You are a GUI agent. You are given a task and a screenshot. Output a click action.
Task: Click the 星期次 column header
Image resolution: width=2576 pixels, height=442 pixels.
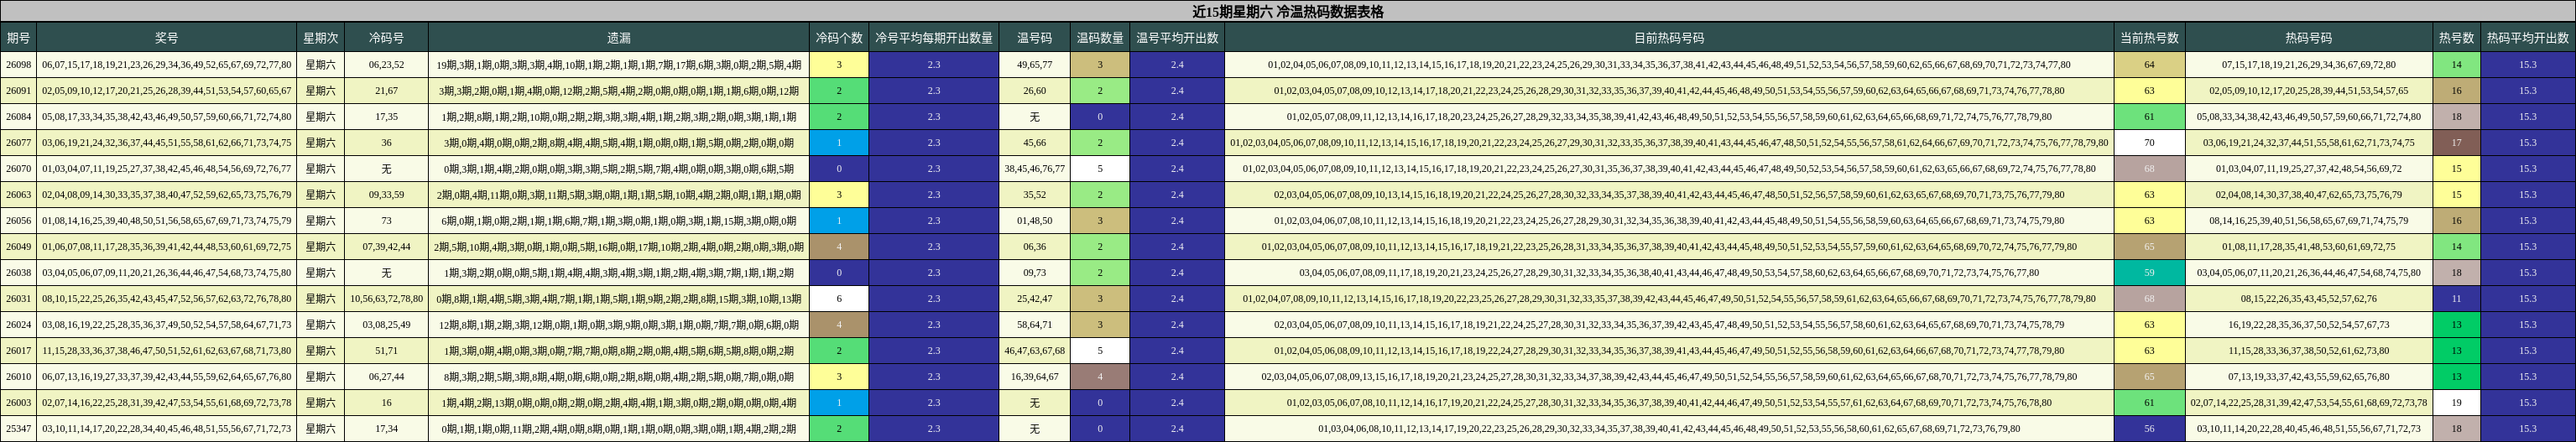click(321, 38)
